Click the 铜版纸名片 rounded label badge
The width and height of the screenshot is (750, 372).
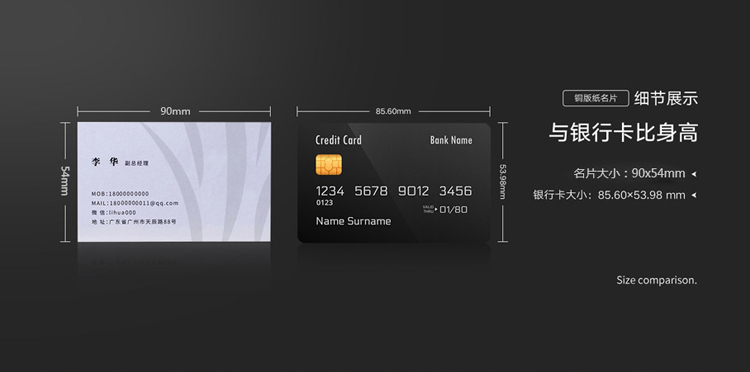(x=596, y=98)
